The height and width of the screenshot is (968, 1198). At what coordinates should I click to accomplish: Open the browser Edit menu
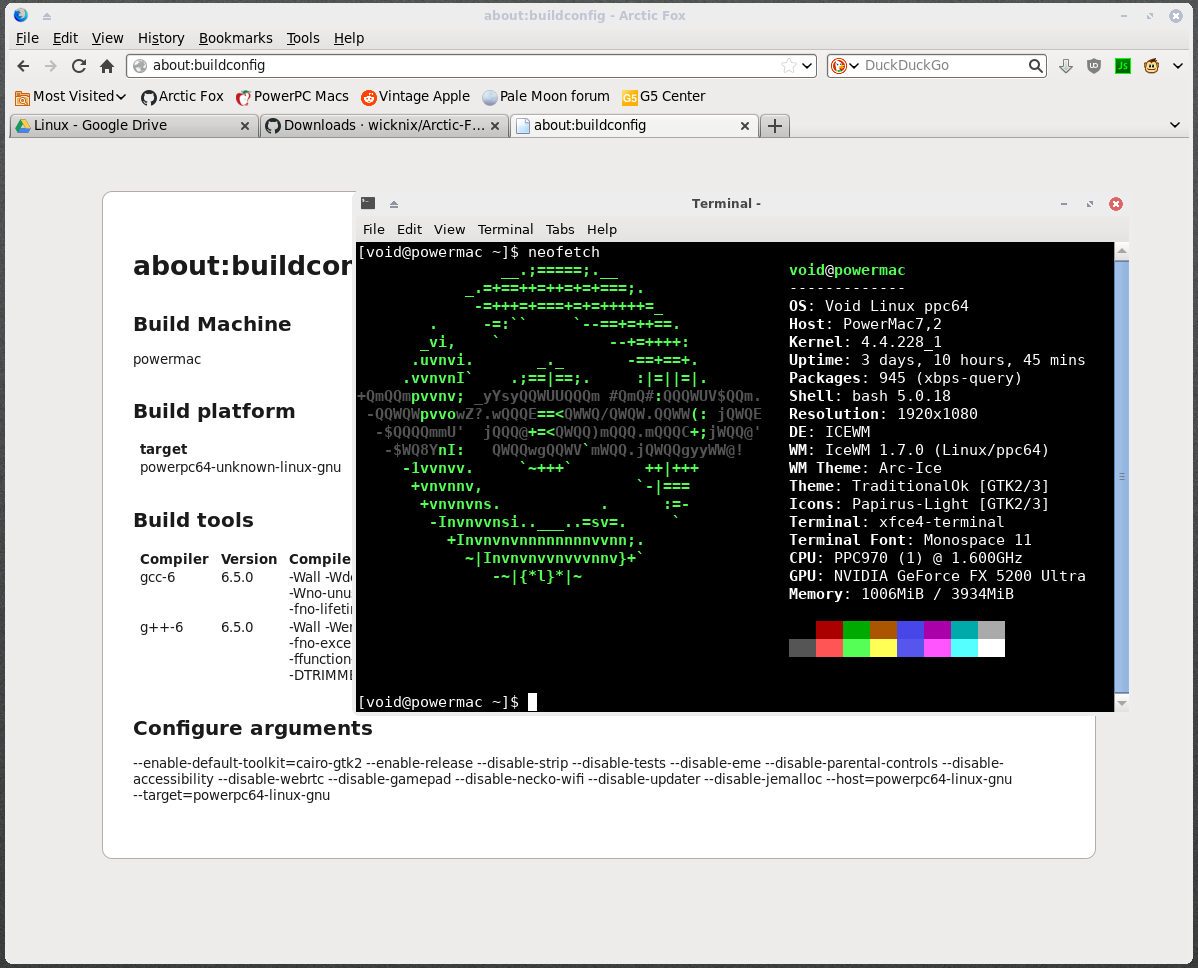[x=65, y=38]
